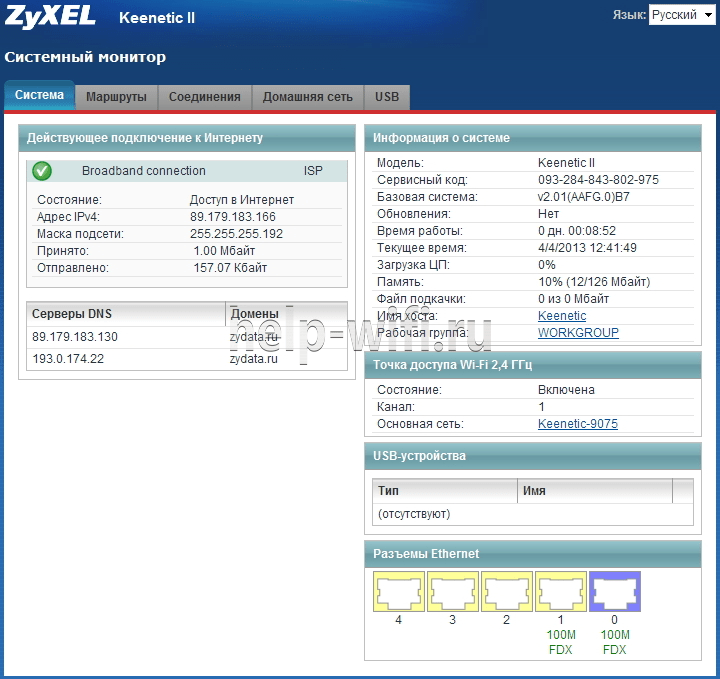Image resolution: width=720 pixels, height=679 pixels.
Task: Open the WORKGROUP link
Action: coord(578,332)
